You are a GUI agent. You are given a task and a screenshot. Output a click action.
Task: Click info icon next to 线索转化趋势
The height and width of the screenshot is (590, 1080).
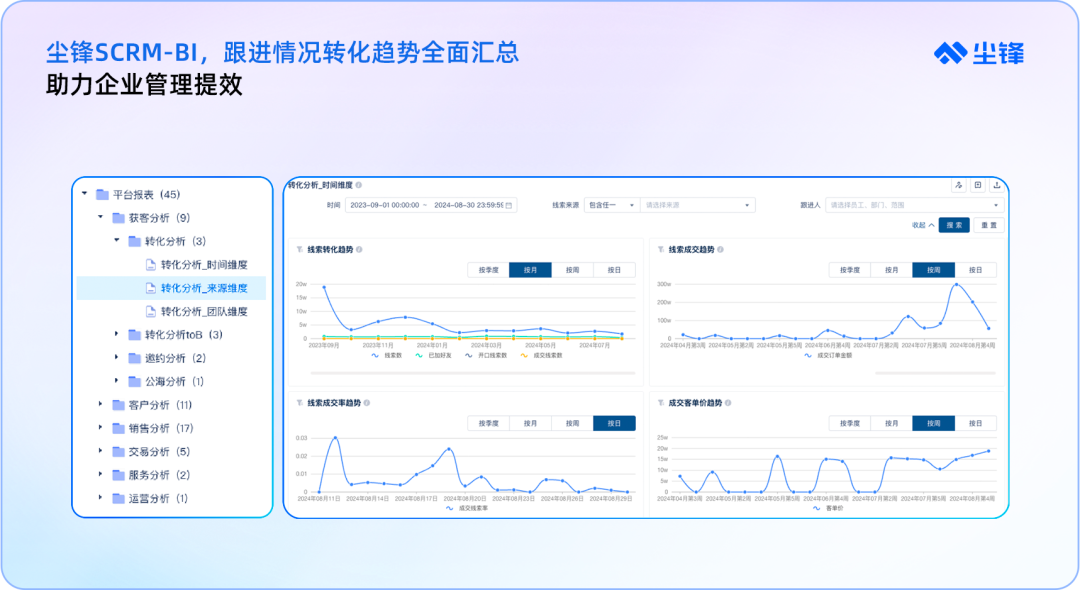tap(359, 250)
